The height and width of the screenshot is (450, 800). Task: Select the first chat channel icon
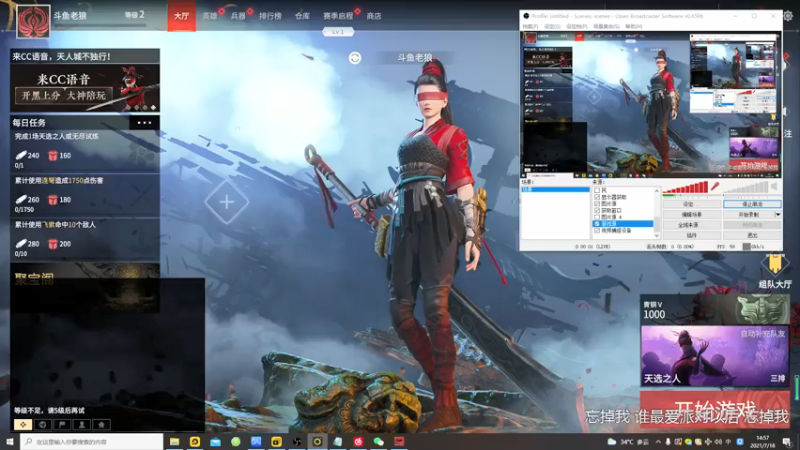[x=23, y=424]
